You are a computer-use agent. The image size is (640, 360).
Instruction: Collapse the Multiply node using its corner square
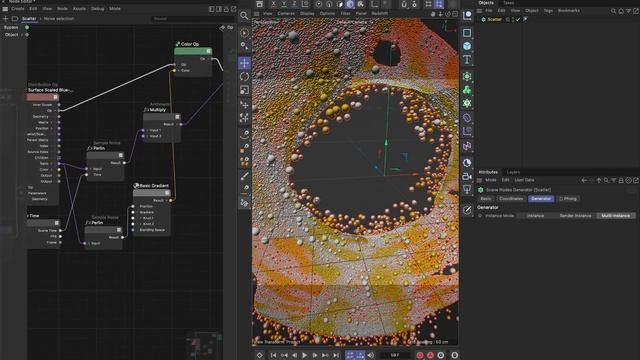pyautogui.click(x=177, y=117)
